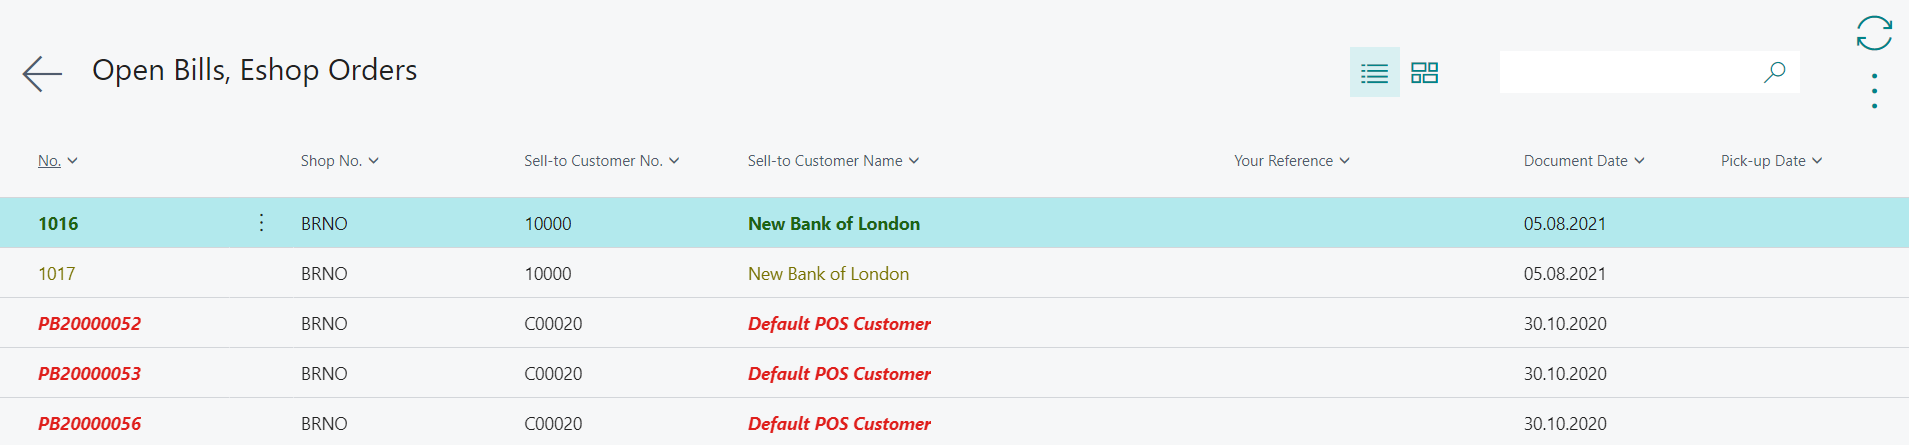1909x445 pixels.
Task: Open bill PB20000052
Action: pos(90,324)
